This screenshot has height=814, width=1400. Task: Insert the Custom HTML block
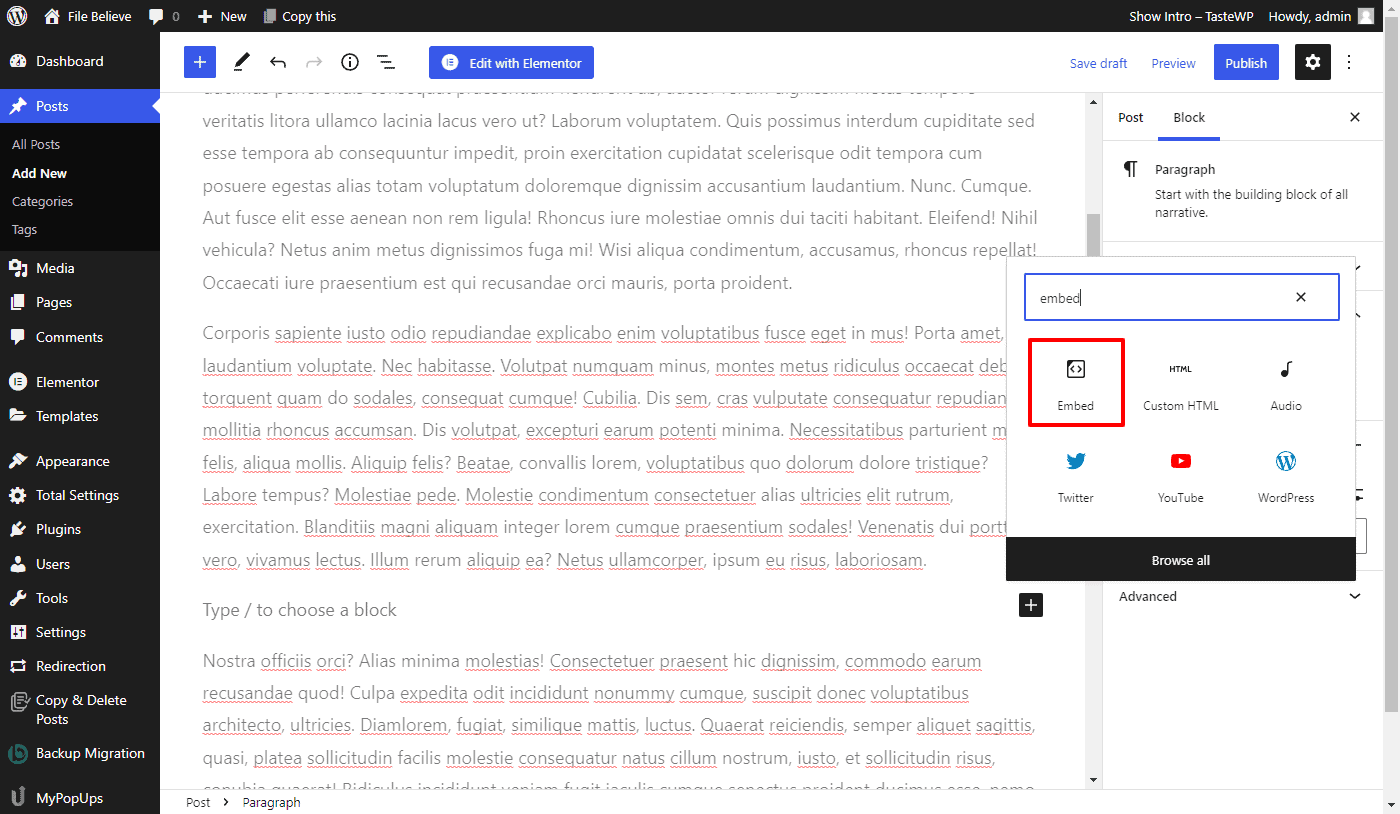pos(1181,384)
